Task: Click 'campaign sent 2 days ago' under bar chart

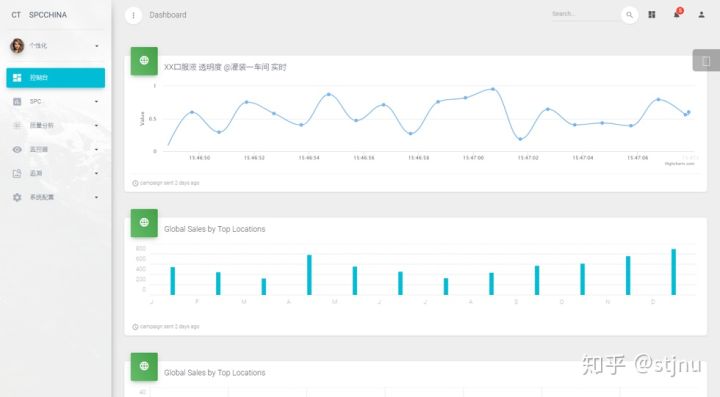Action: pyautogui.click(x=169, y=327)
